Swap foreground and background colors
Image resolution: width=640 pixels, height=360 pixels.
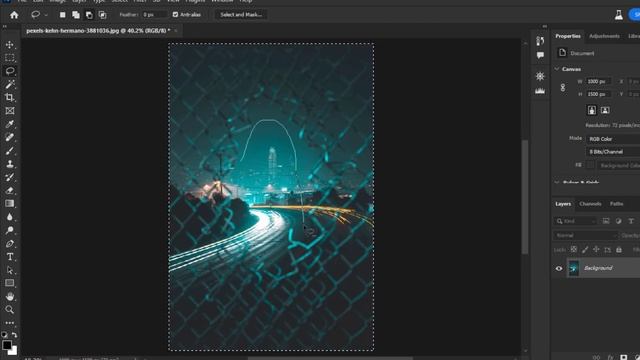coord(14,335)
